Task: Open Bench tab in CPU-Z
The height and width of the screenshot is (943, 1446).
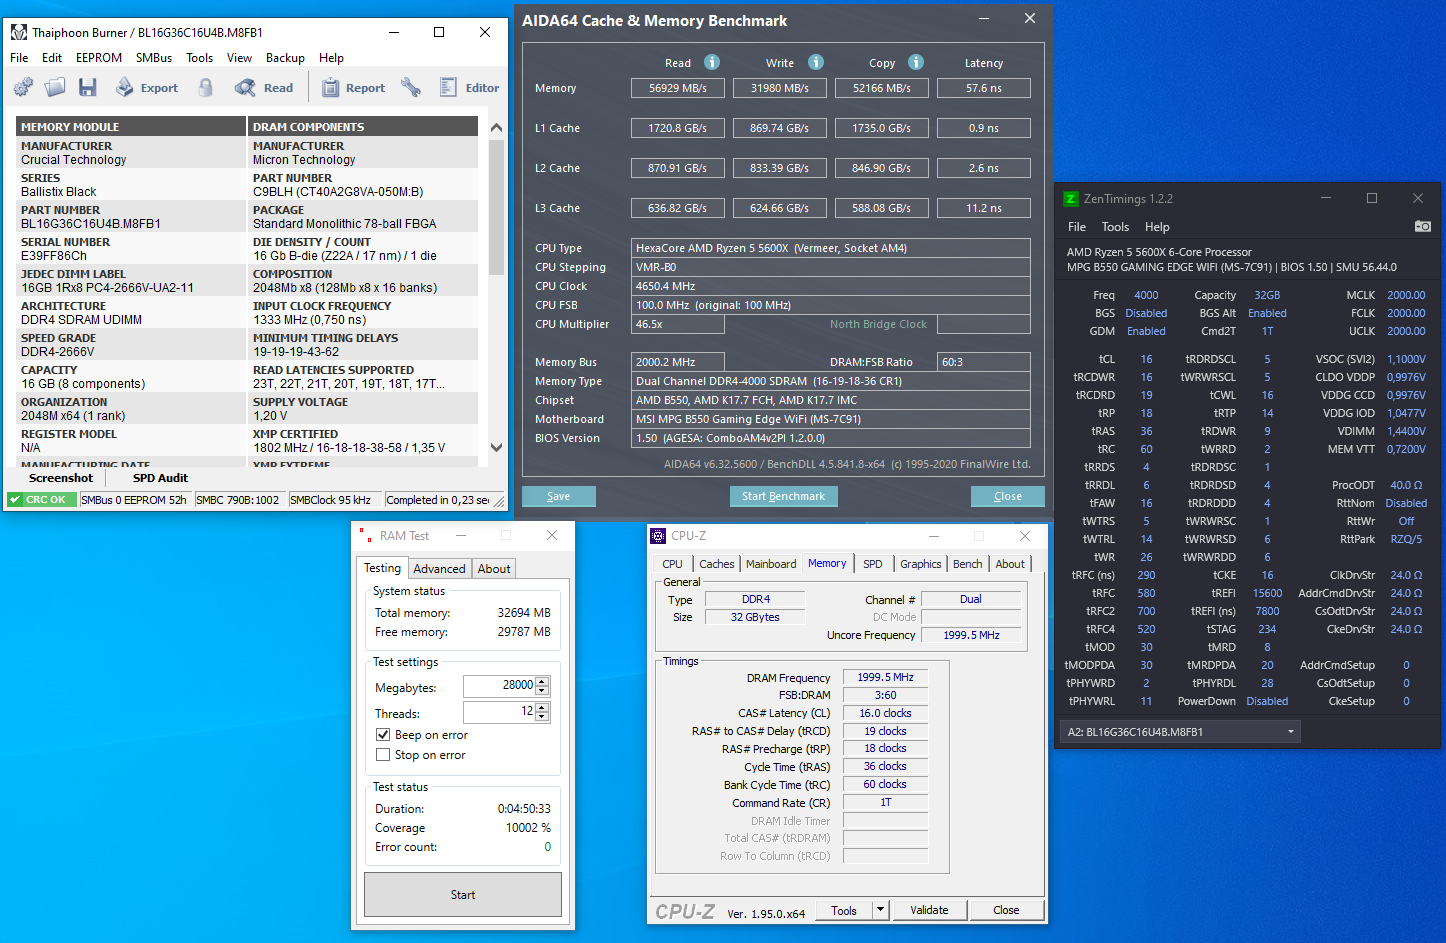Action: 967,564
